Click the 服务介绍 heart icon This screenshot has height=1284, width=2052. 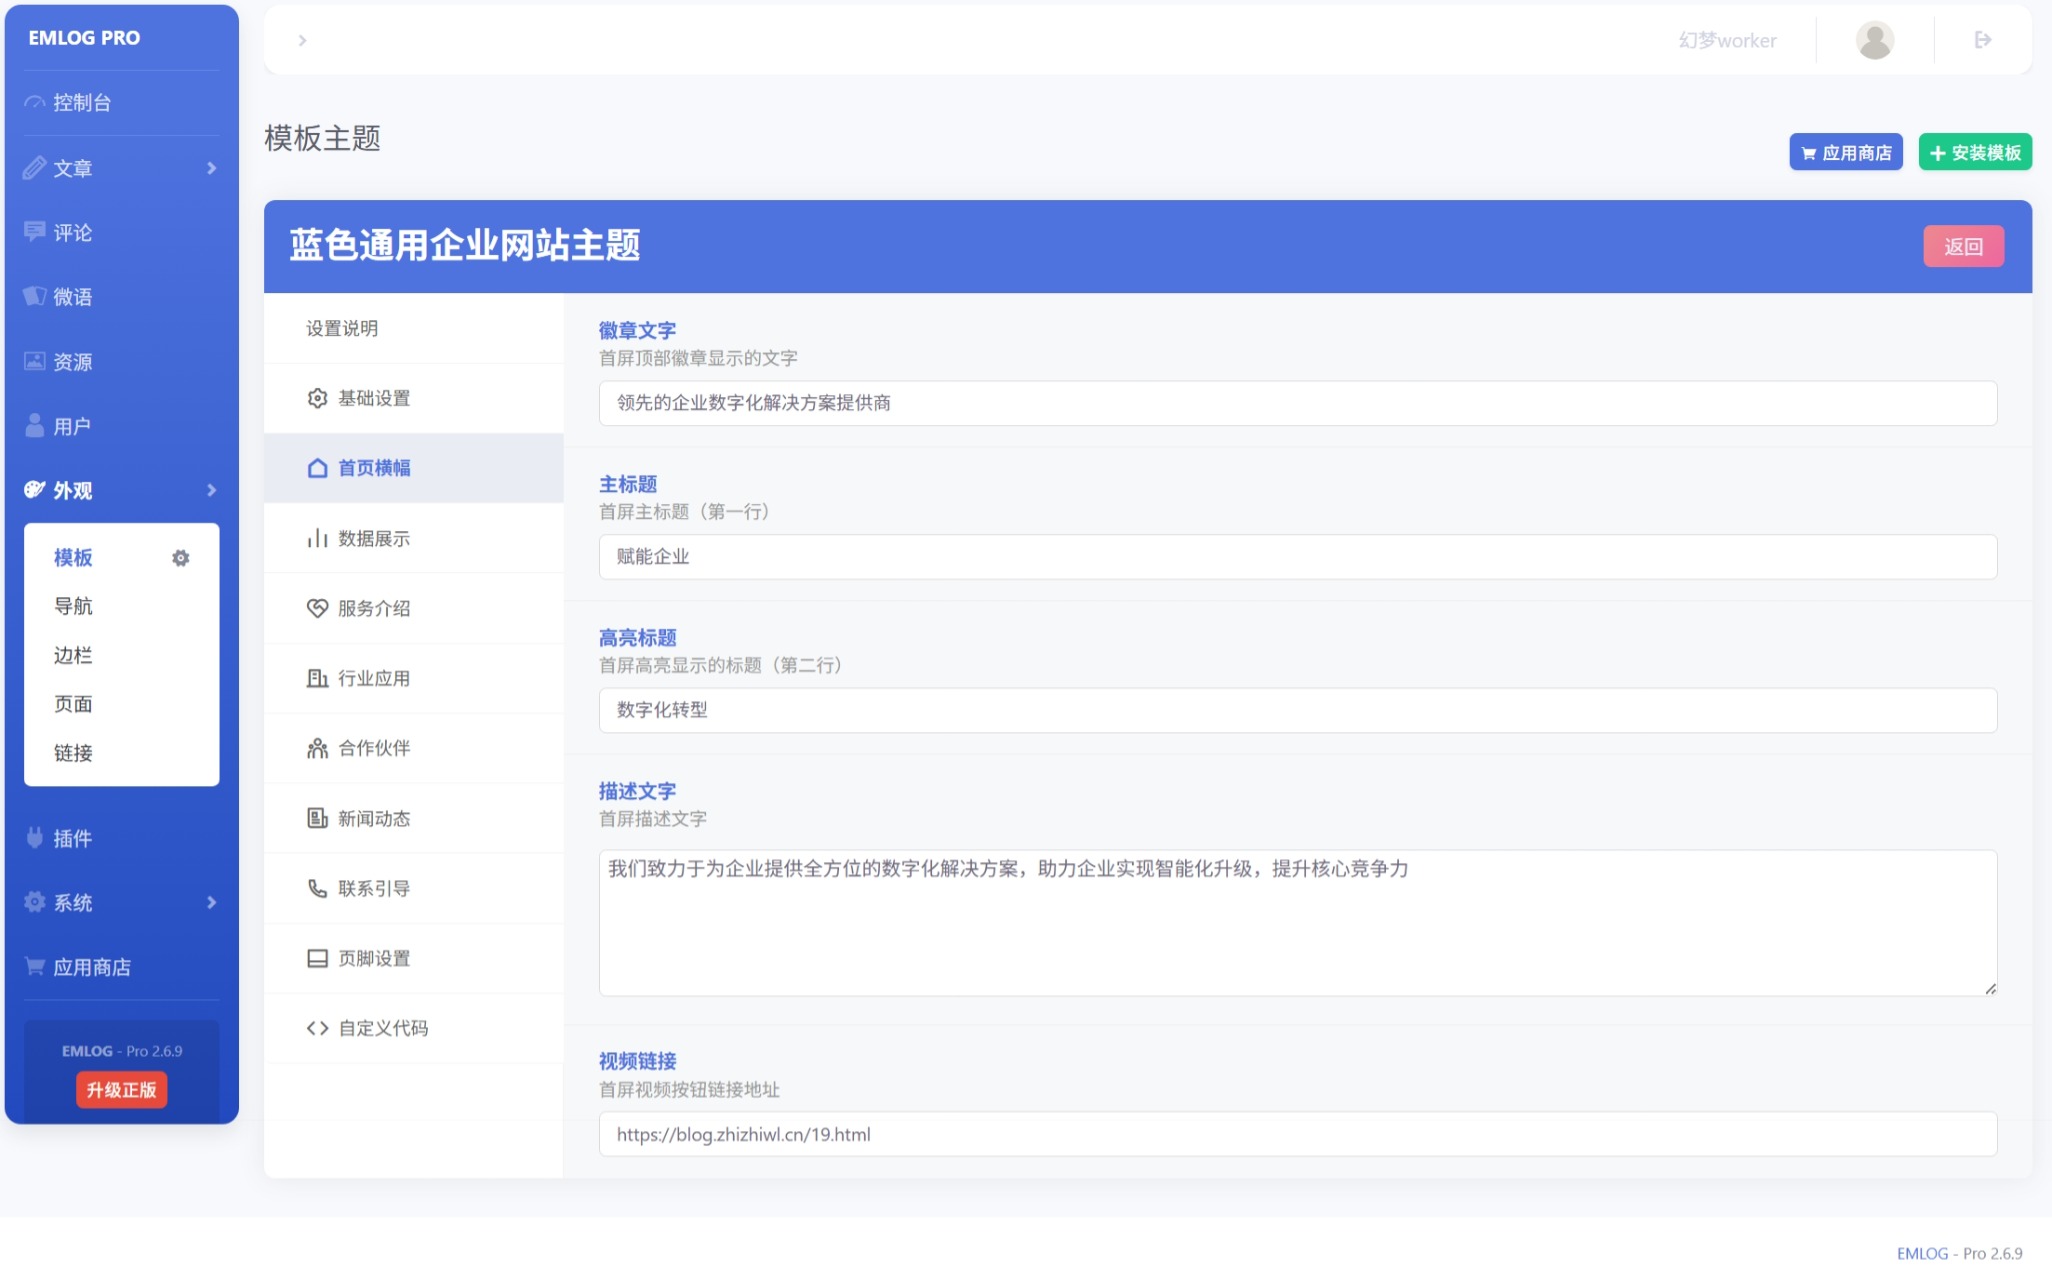click(317, 608)
